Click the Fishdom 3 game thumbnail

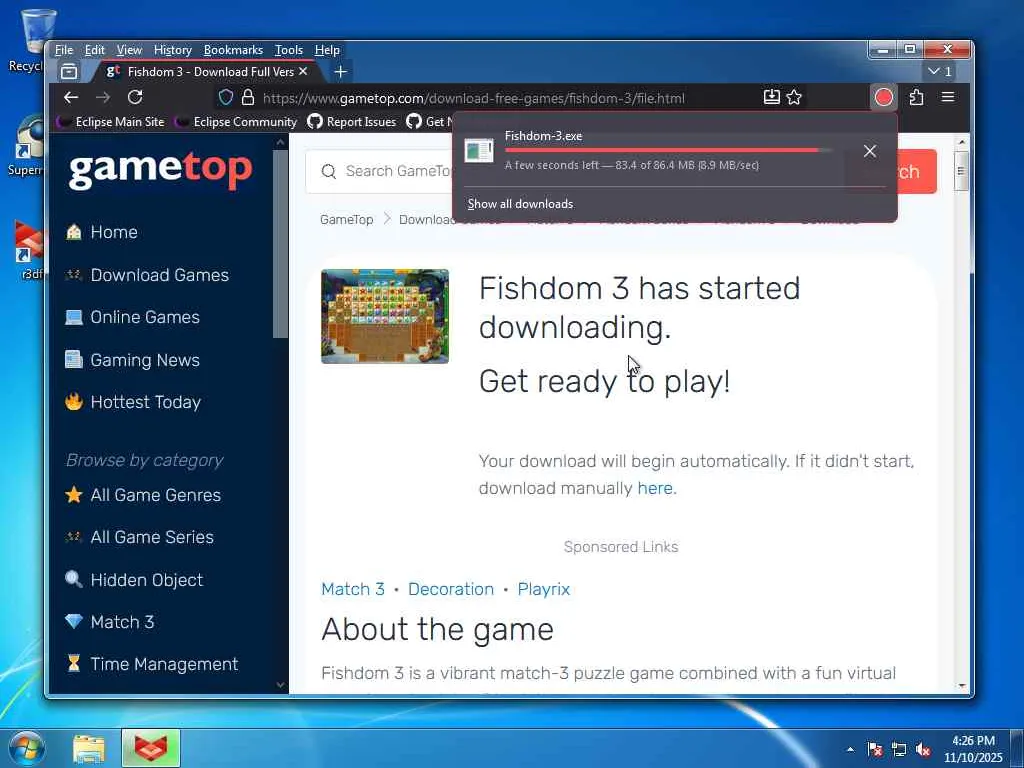coord(385,316)
